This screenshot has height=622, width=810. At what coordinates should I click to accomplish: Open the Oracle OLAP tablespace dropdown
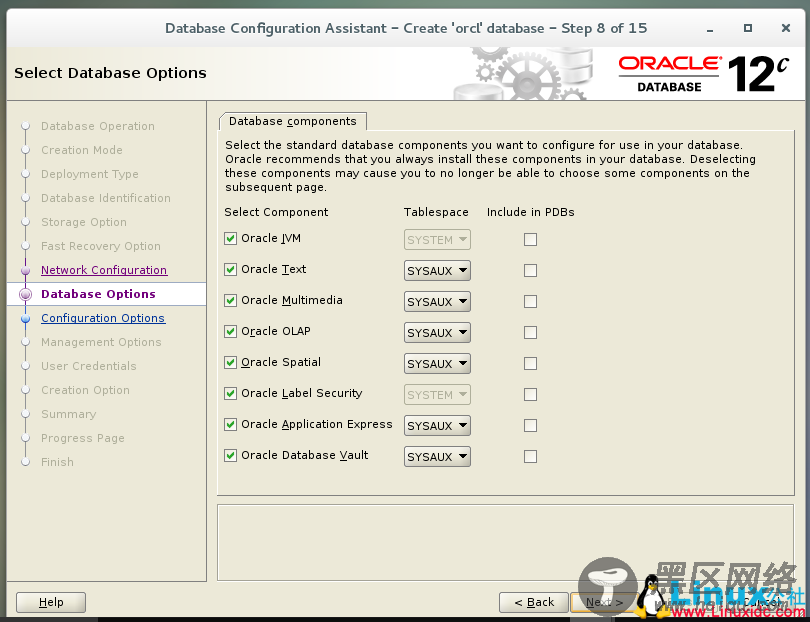pyautogui.click(x=437, y=333)
